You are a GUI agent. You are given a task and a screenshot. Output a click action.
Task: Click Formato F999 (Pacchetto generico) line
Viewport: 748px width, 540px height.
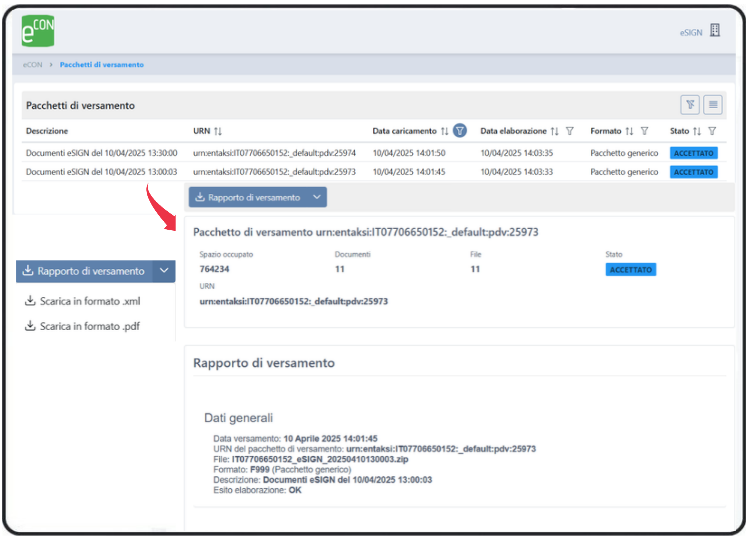(x=282, y=470)
